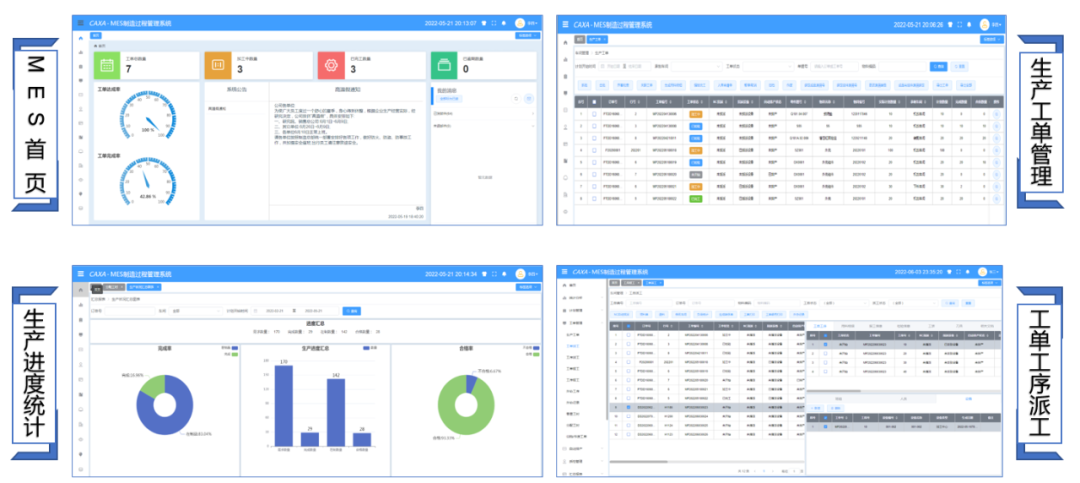Click home icon in MES home sidebar
The height and width of the screenshot is (483, 1080).
tap(81, 37)
